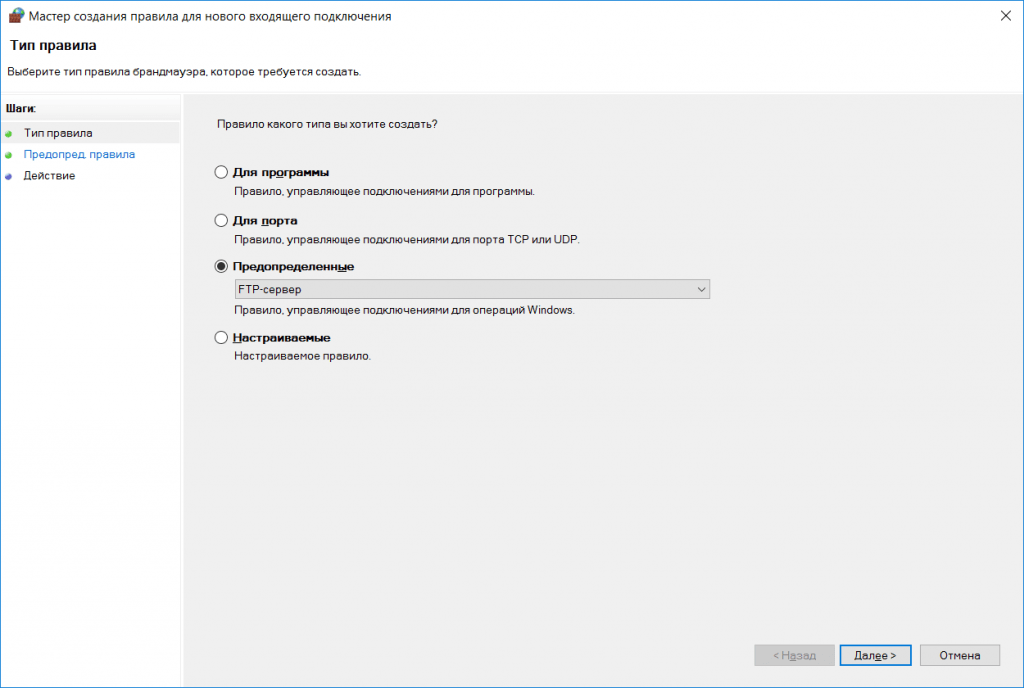Select the Предопределенные radio button
The image size is (1024, 688).
pyautogui.click(x=221, y=266)
